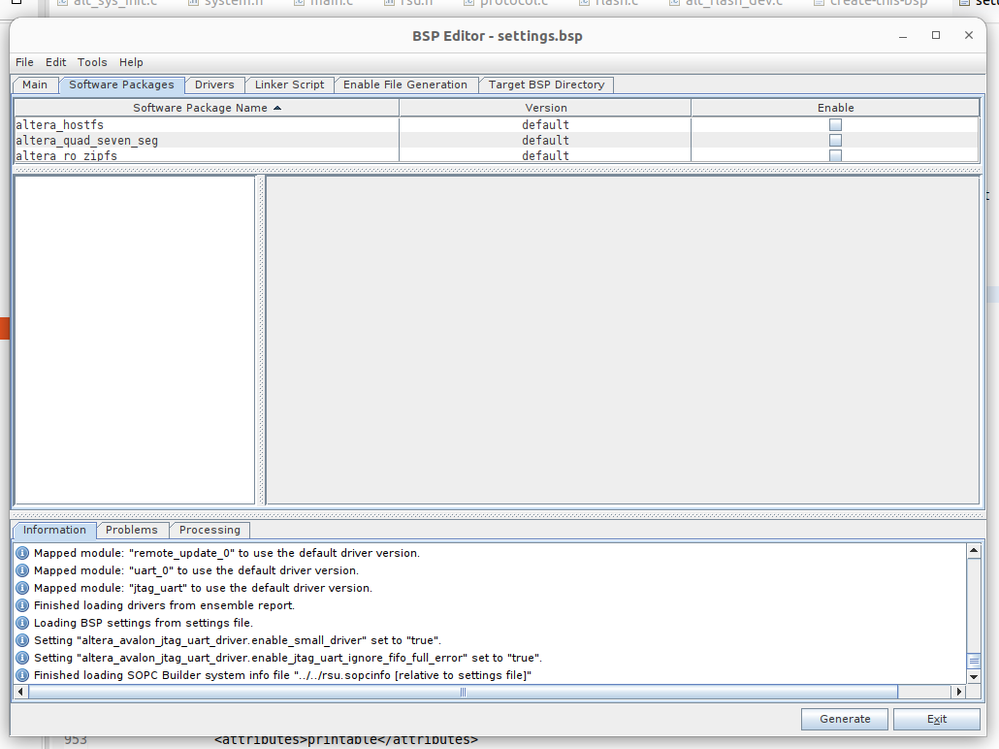Click the log horizontal scroll right arrow
999x749 pixels.
[959, 692]
